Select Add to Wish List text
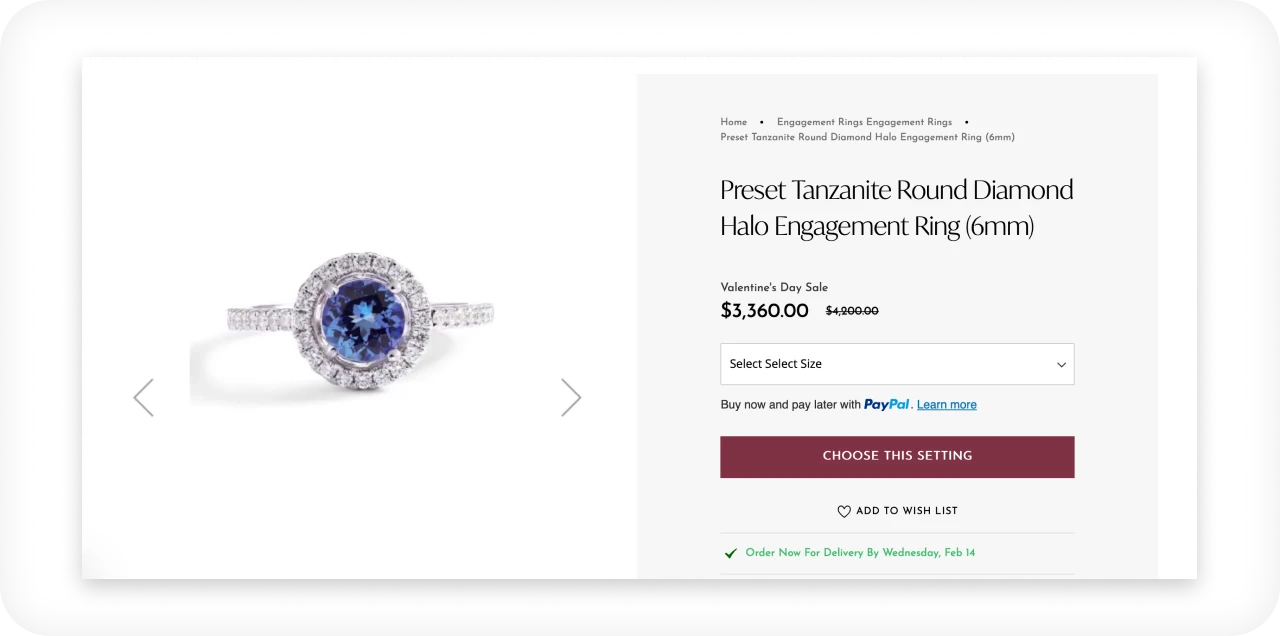The height and width of the screenshot is (636, 1280). point(907,511)
